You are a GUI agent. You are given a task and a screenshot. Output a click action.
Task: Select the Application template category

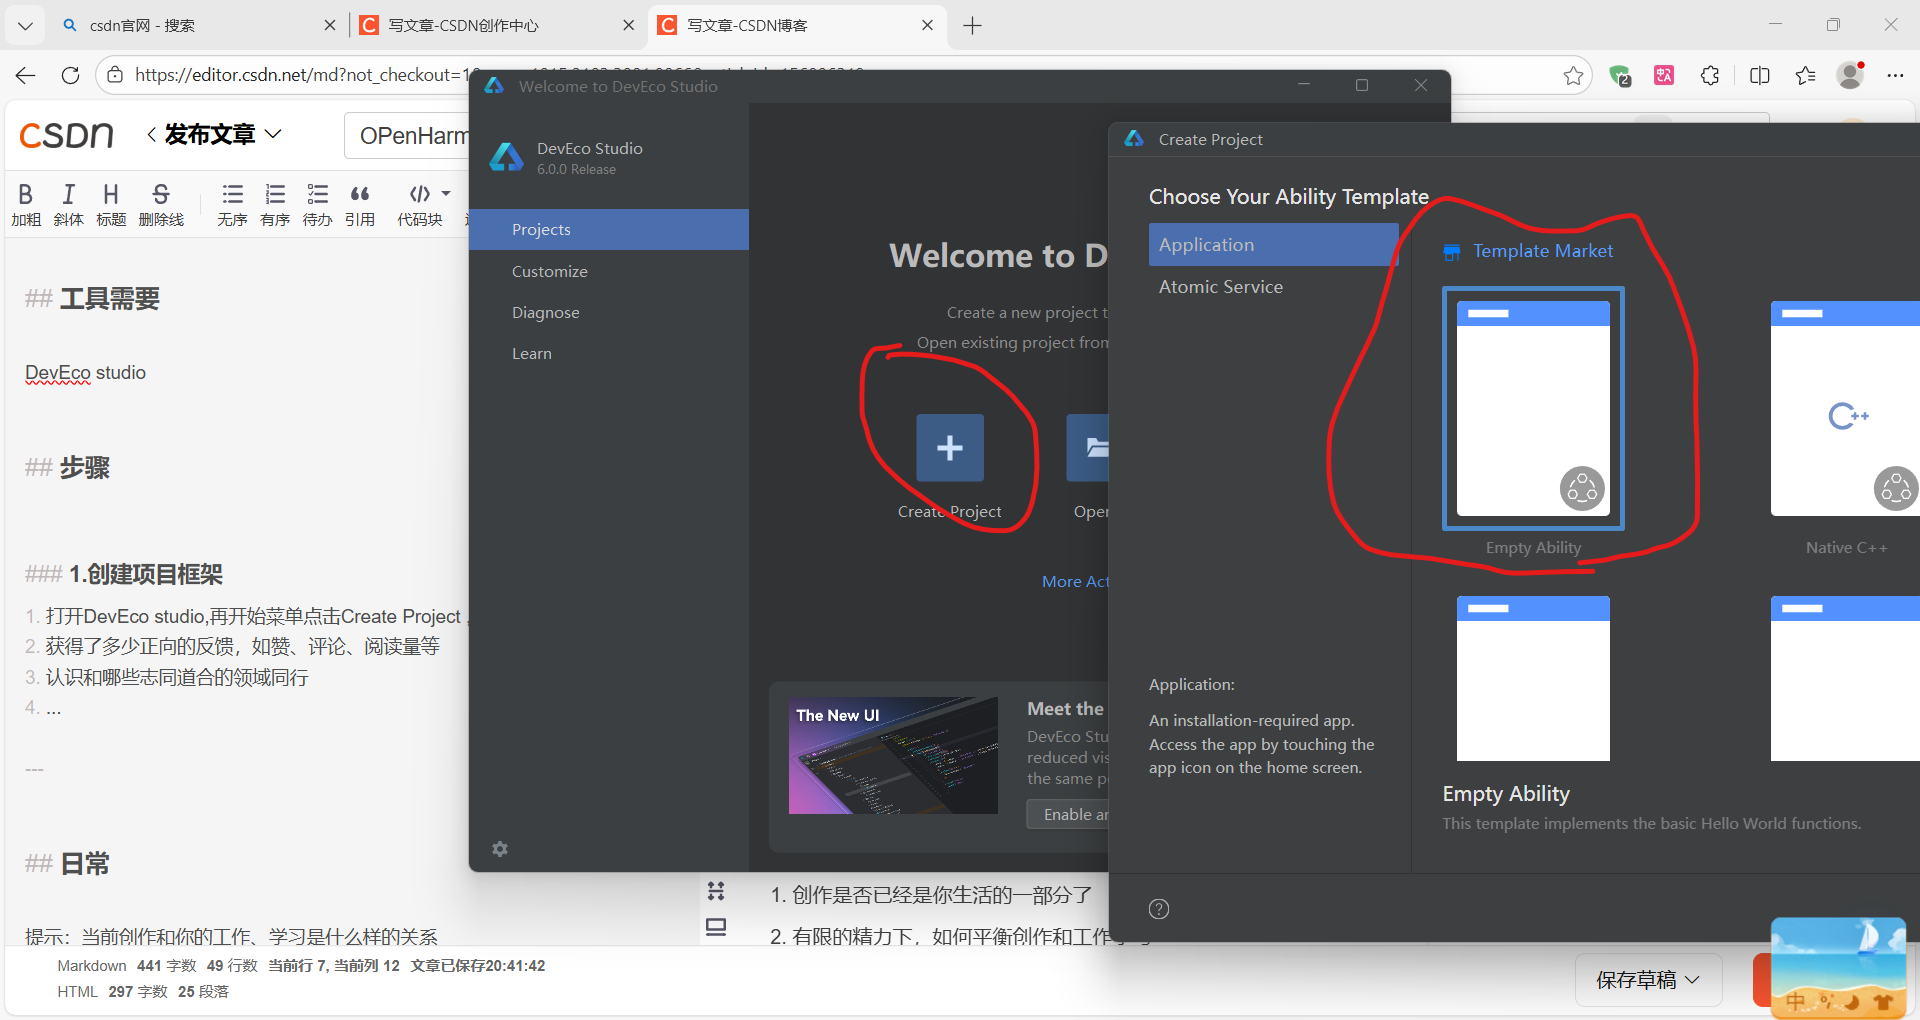[x=1273, y=244]
